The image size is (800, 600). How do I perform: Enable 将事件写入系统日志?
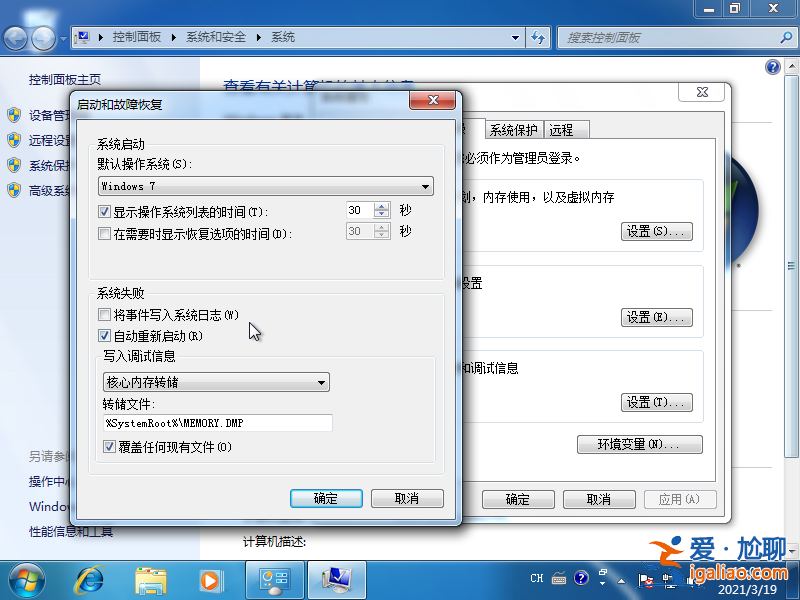[104, 314]
